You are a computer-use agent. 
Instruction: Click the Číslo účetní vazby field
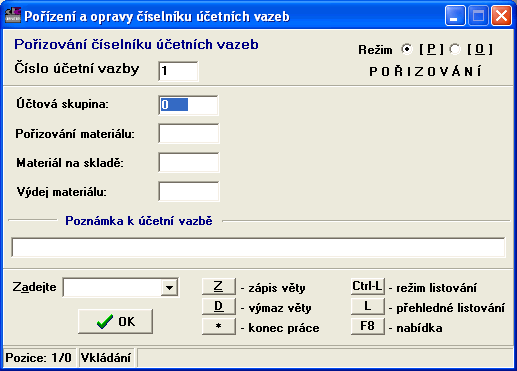178,71
